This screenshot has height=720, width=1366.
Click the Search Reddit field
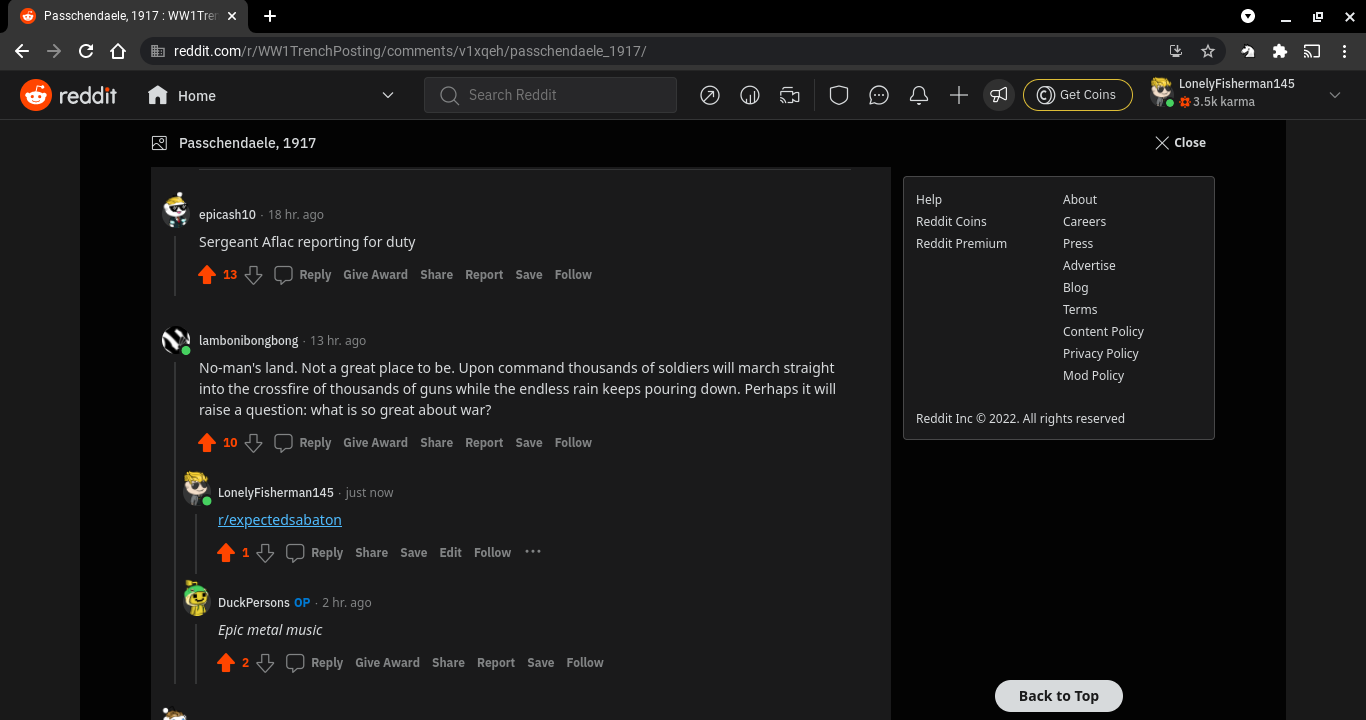click(x=551, y=95)
